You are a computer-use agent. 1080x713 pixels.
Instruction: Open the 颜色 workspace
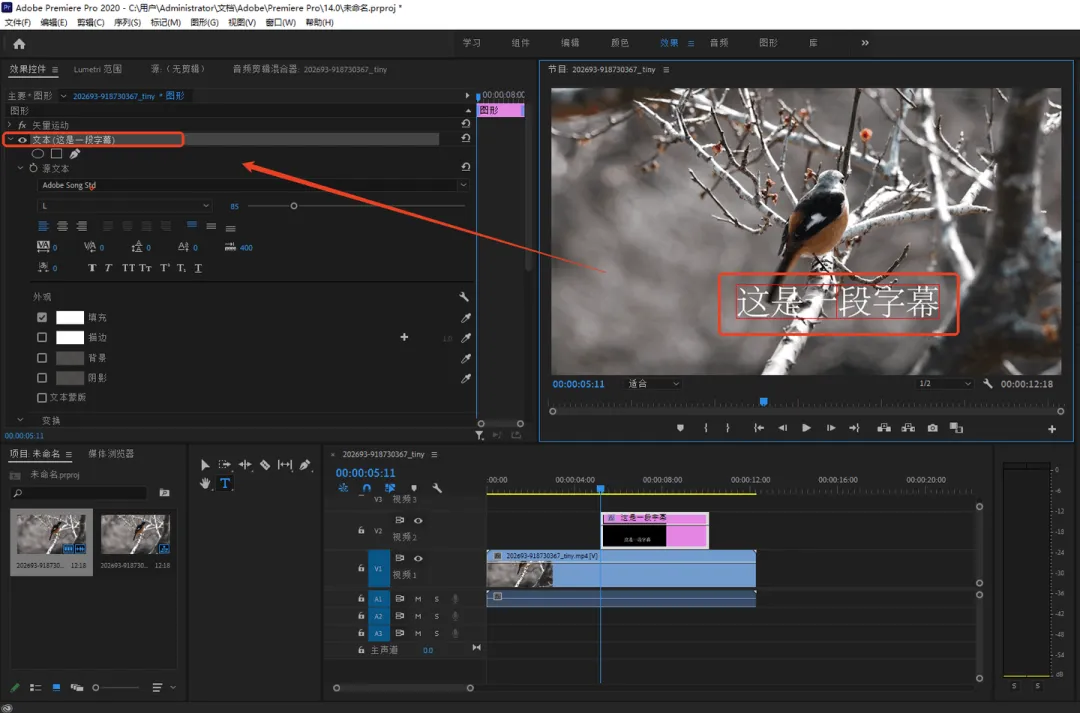(620, 43)
